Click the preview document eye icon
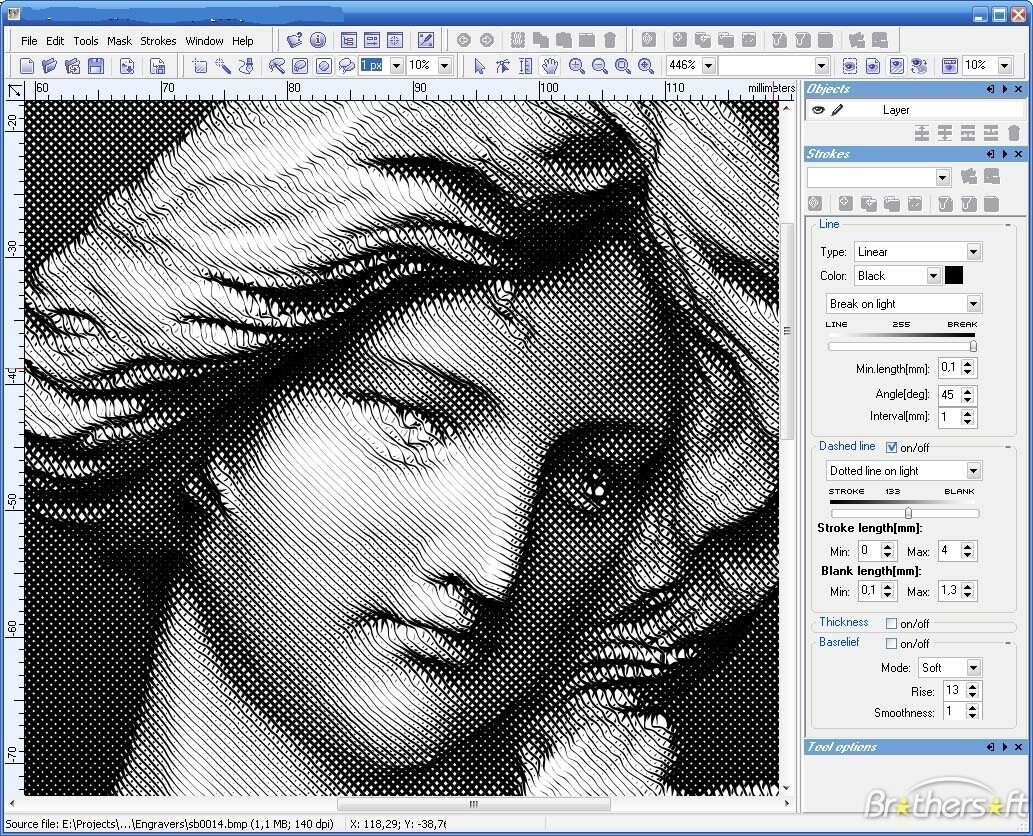1033x836 pixels. (873, 66)
